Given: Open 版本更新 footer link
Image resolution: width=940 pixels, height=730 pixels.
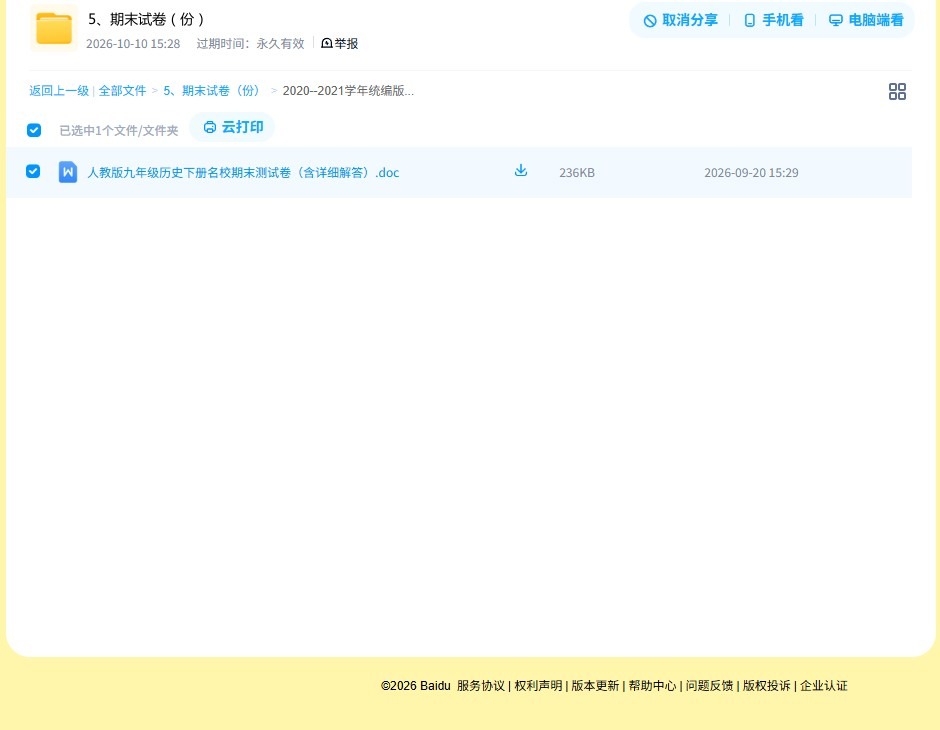Looking at the screenshot, I should (595, 686).
